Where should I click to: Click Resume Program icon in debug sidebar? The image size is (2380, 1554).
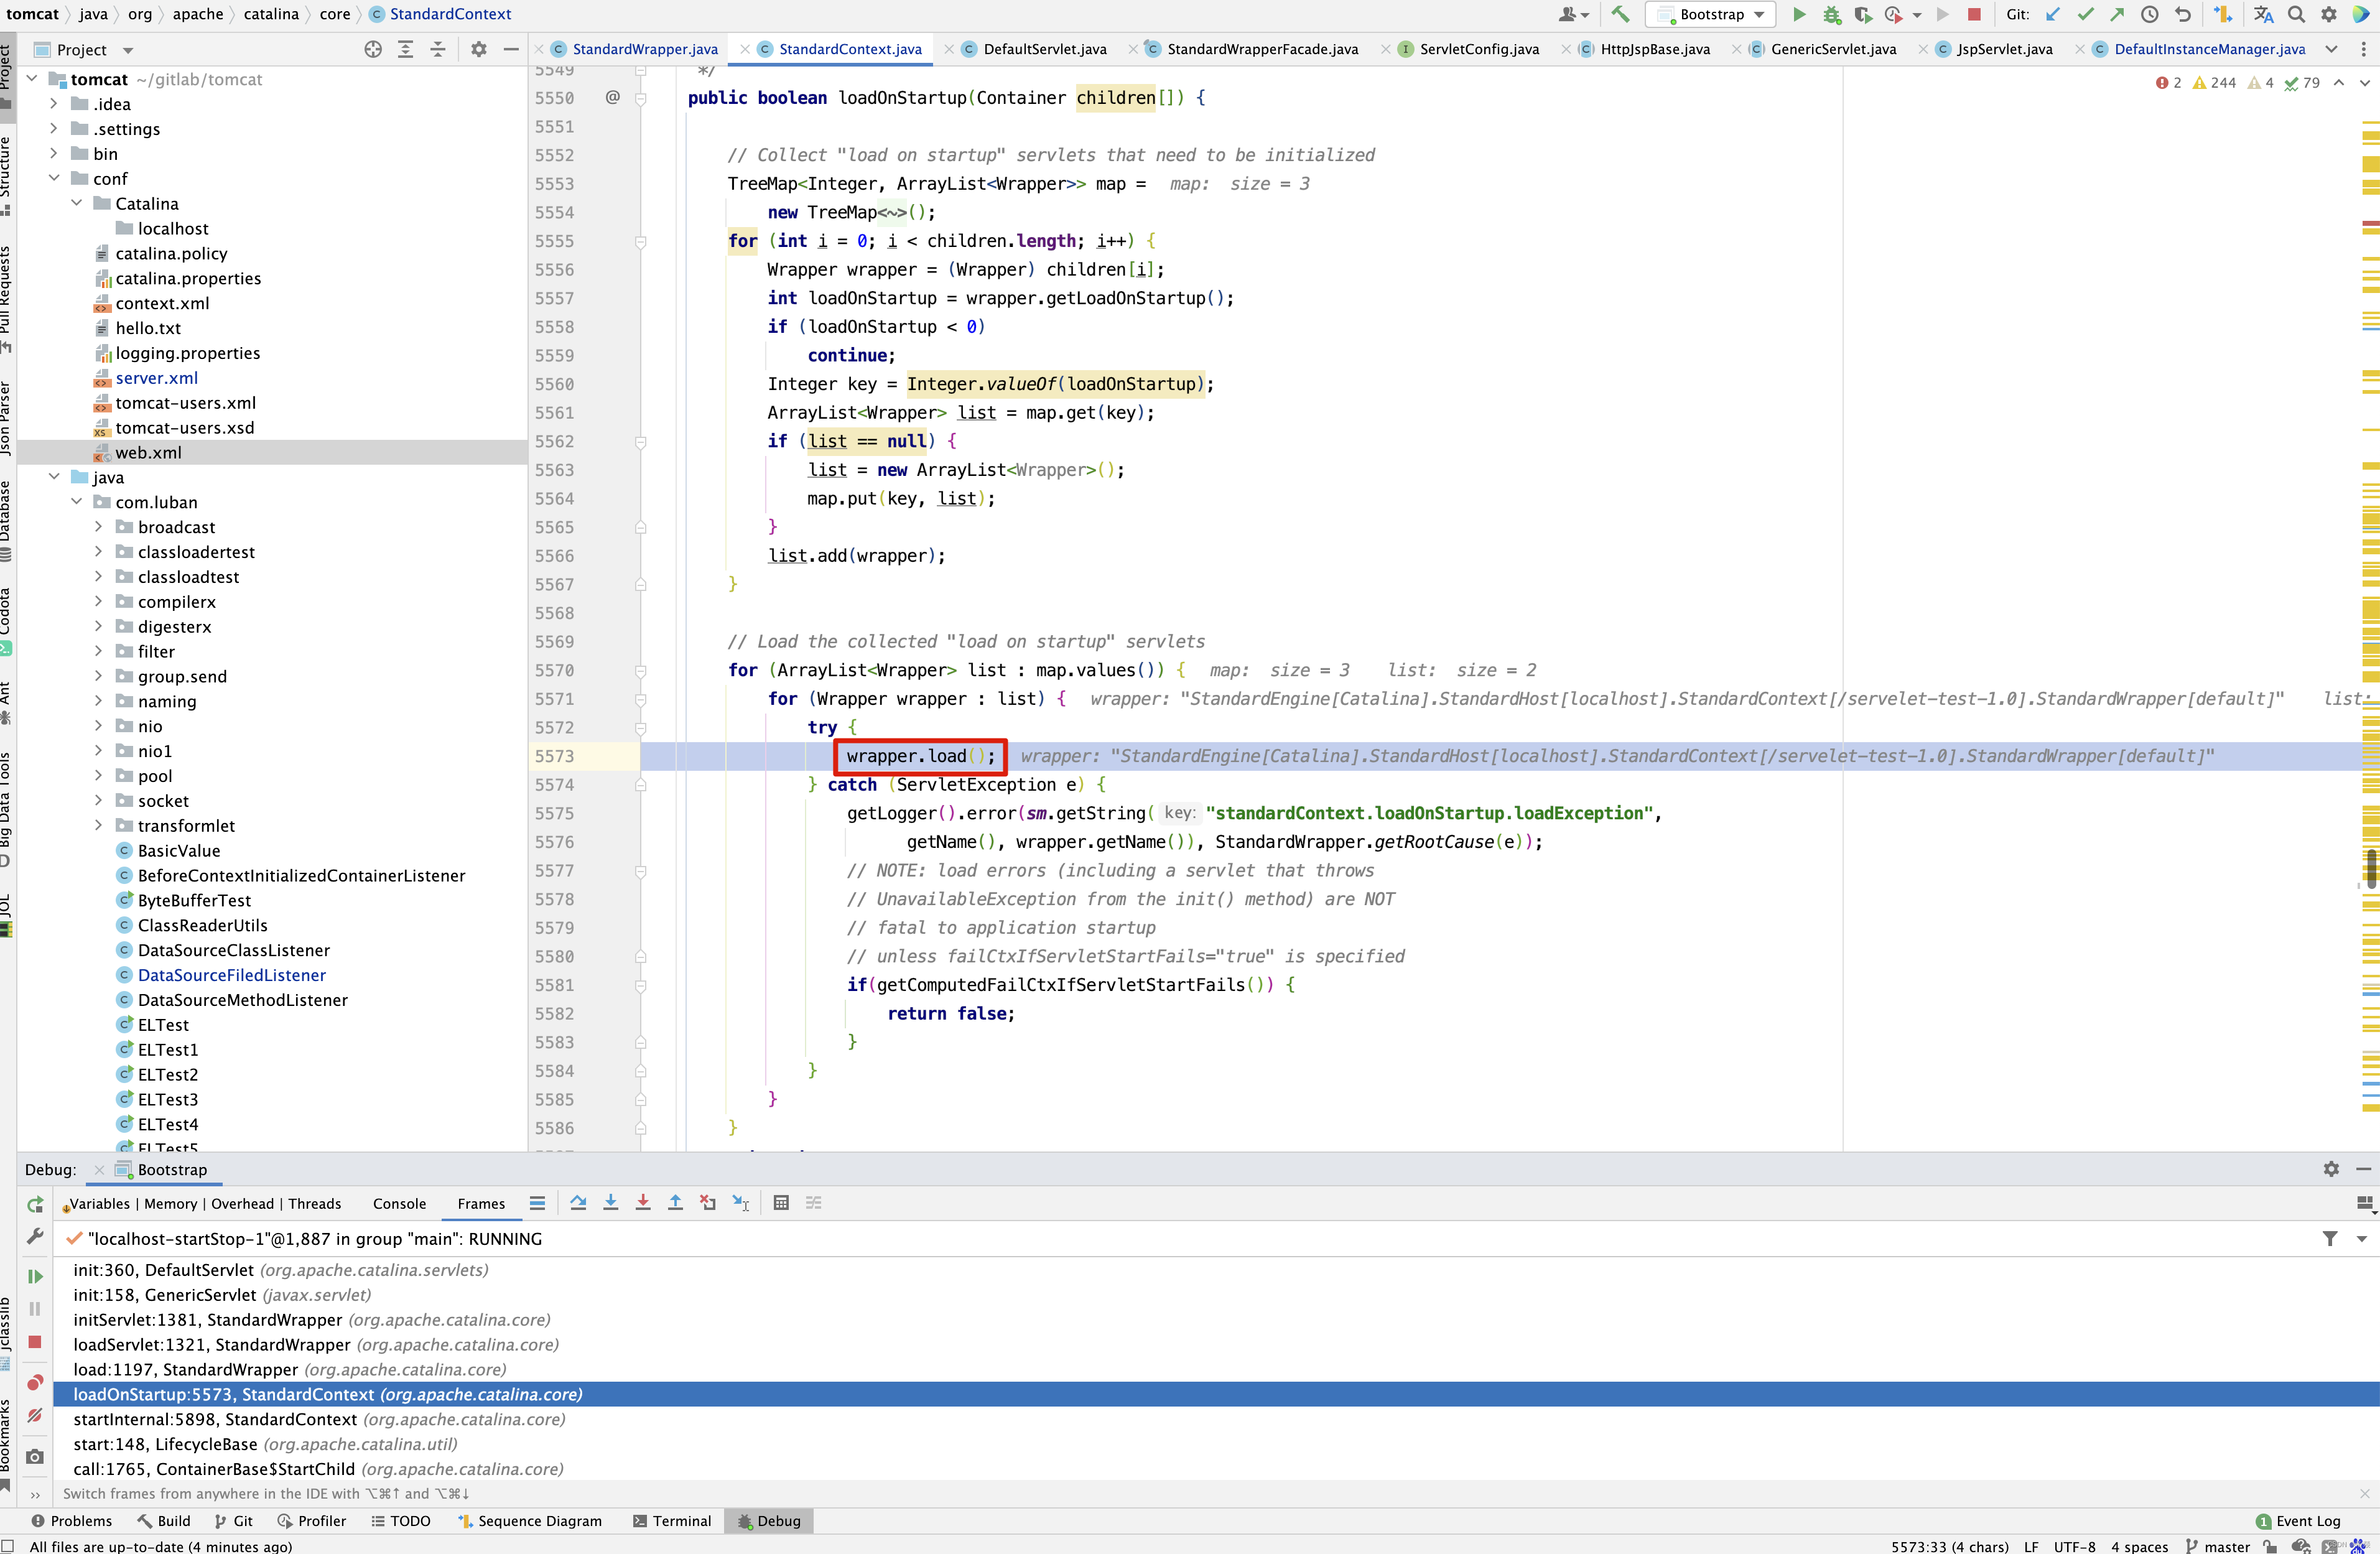click(x=35, y=1277)
